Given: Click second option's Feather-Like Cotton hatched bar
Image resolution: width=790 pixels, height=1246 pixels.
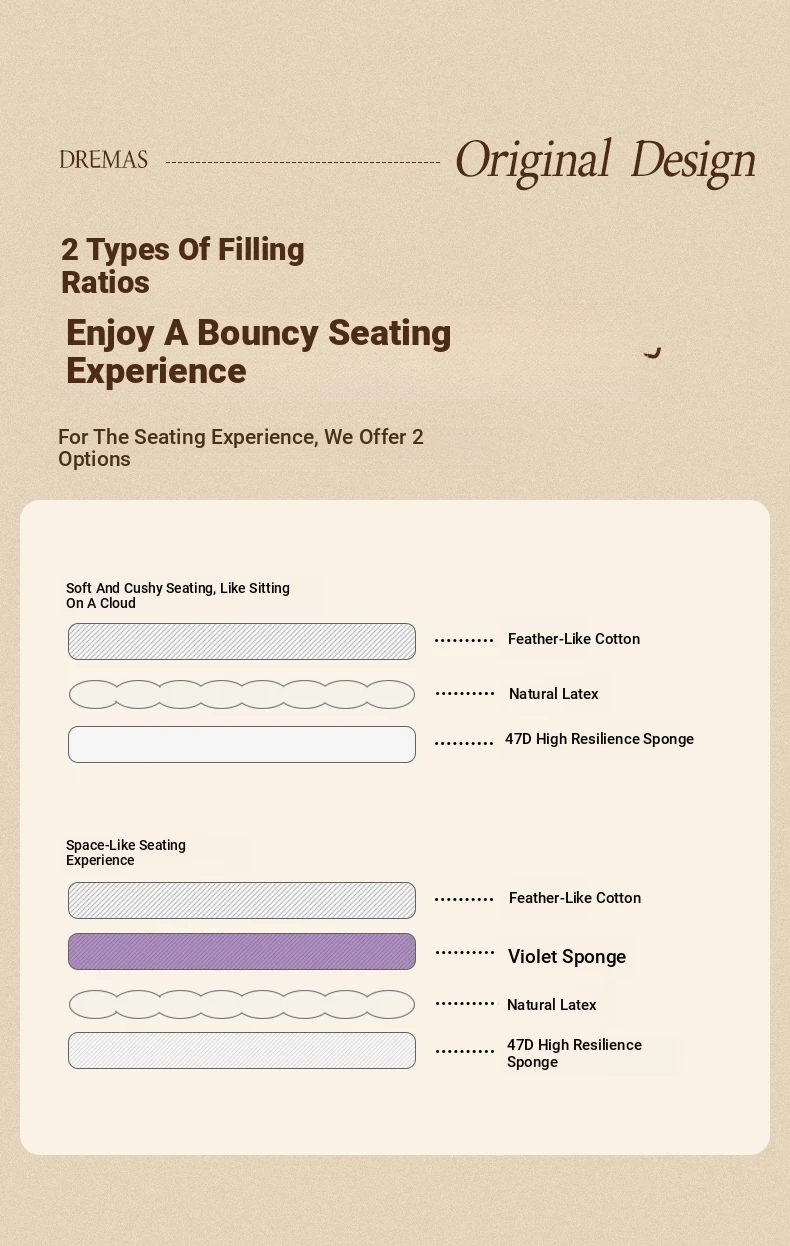Looking at the screenshot, I should [x=242, y=901].
